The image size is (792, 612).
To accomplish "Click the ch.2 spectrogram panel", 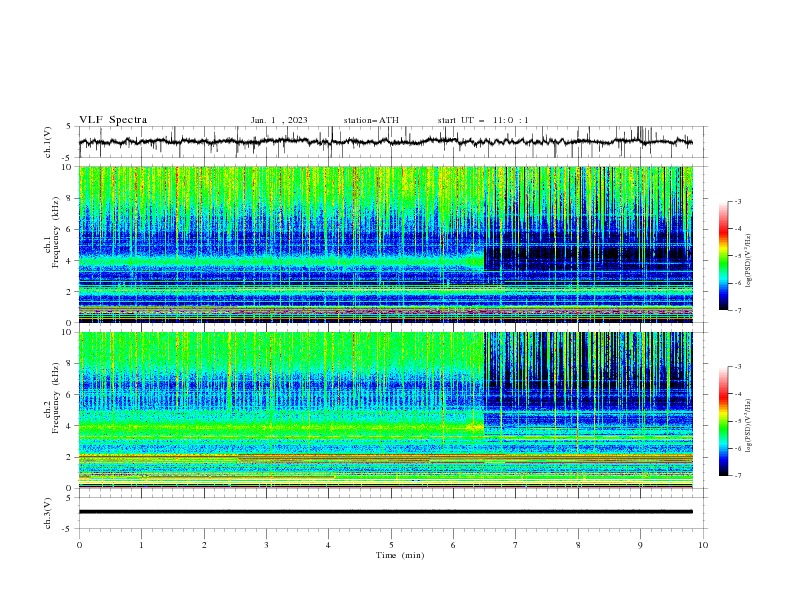I will (386, 410).
